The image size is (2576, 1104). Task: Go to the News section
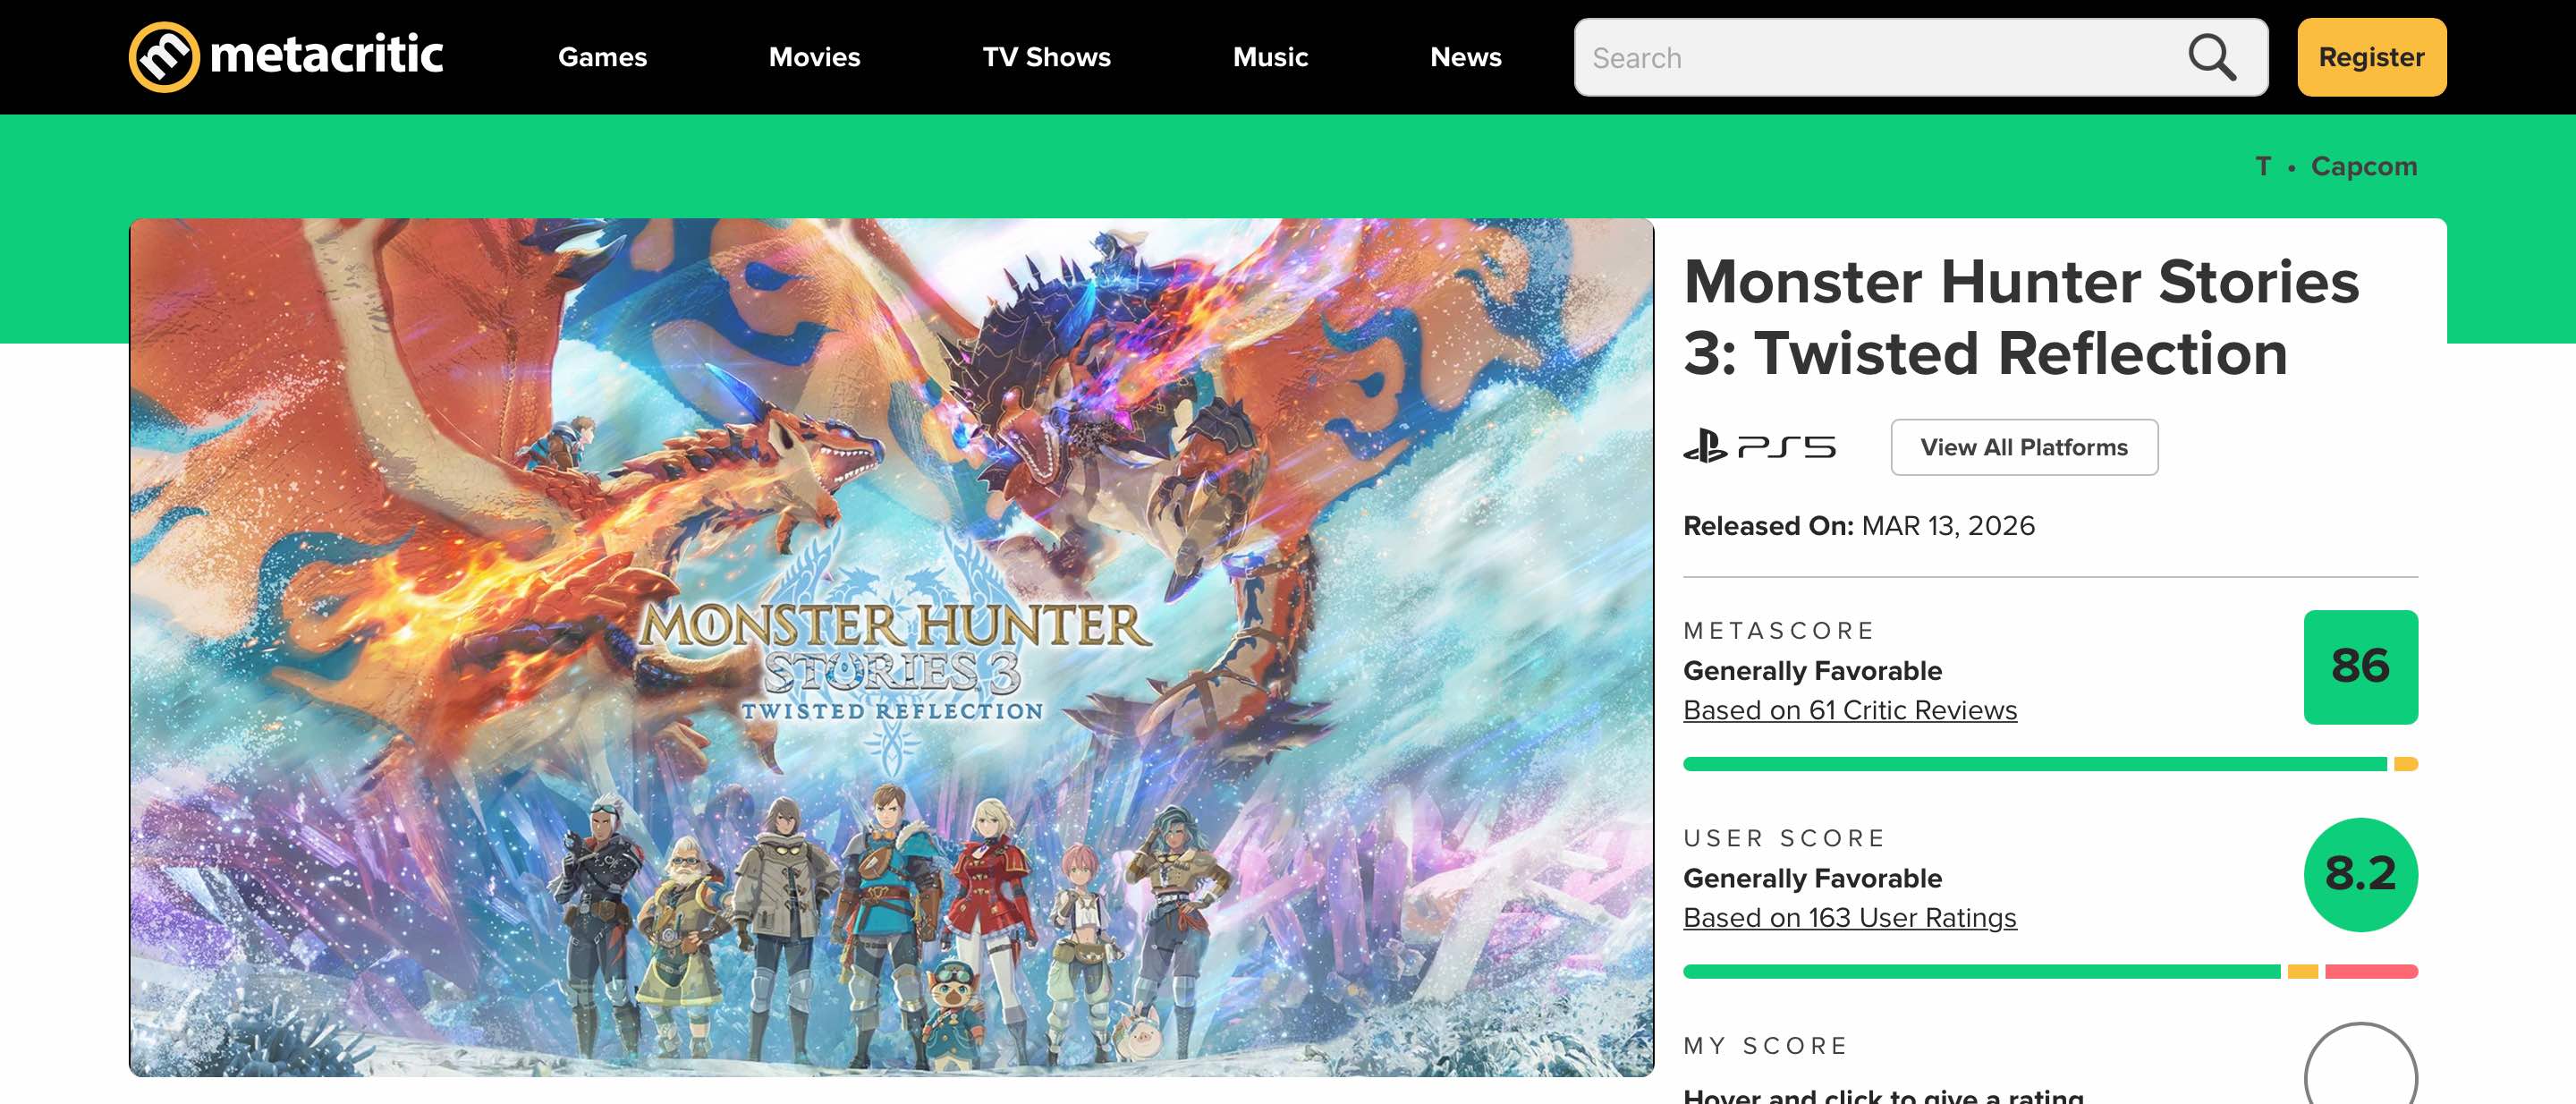click(x=1465, y=57)
